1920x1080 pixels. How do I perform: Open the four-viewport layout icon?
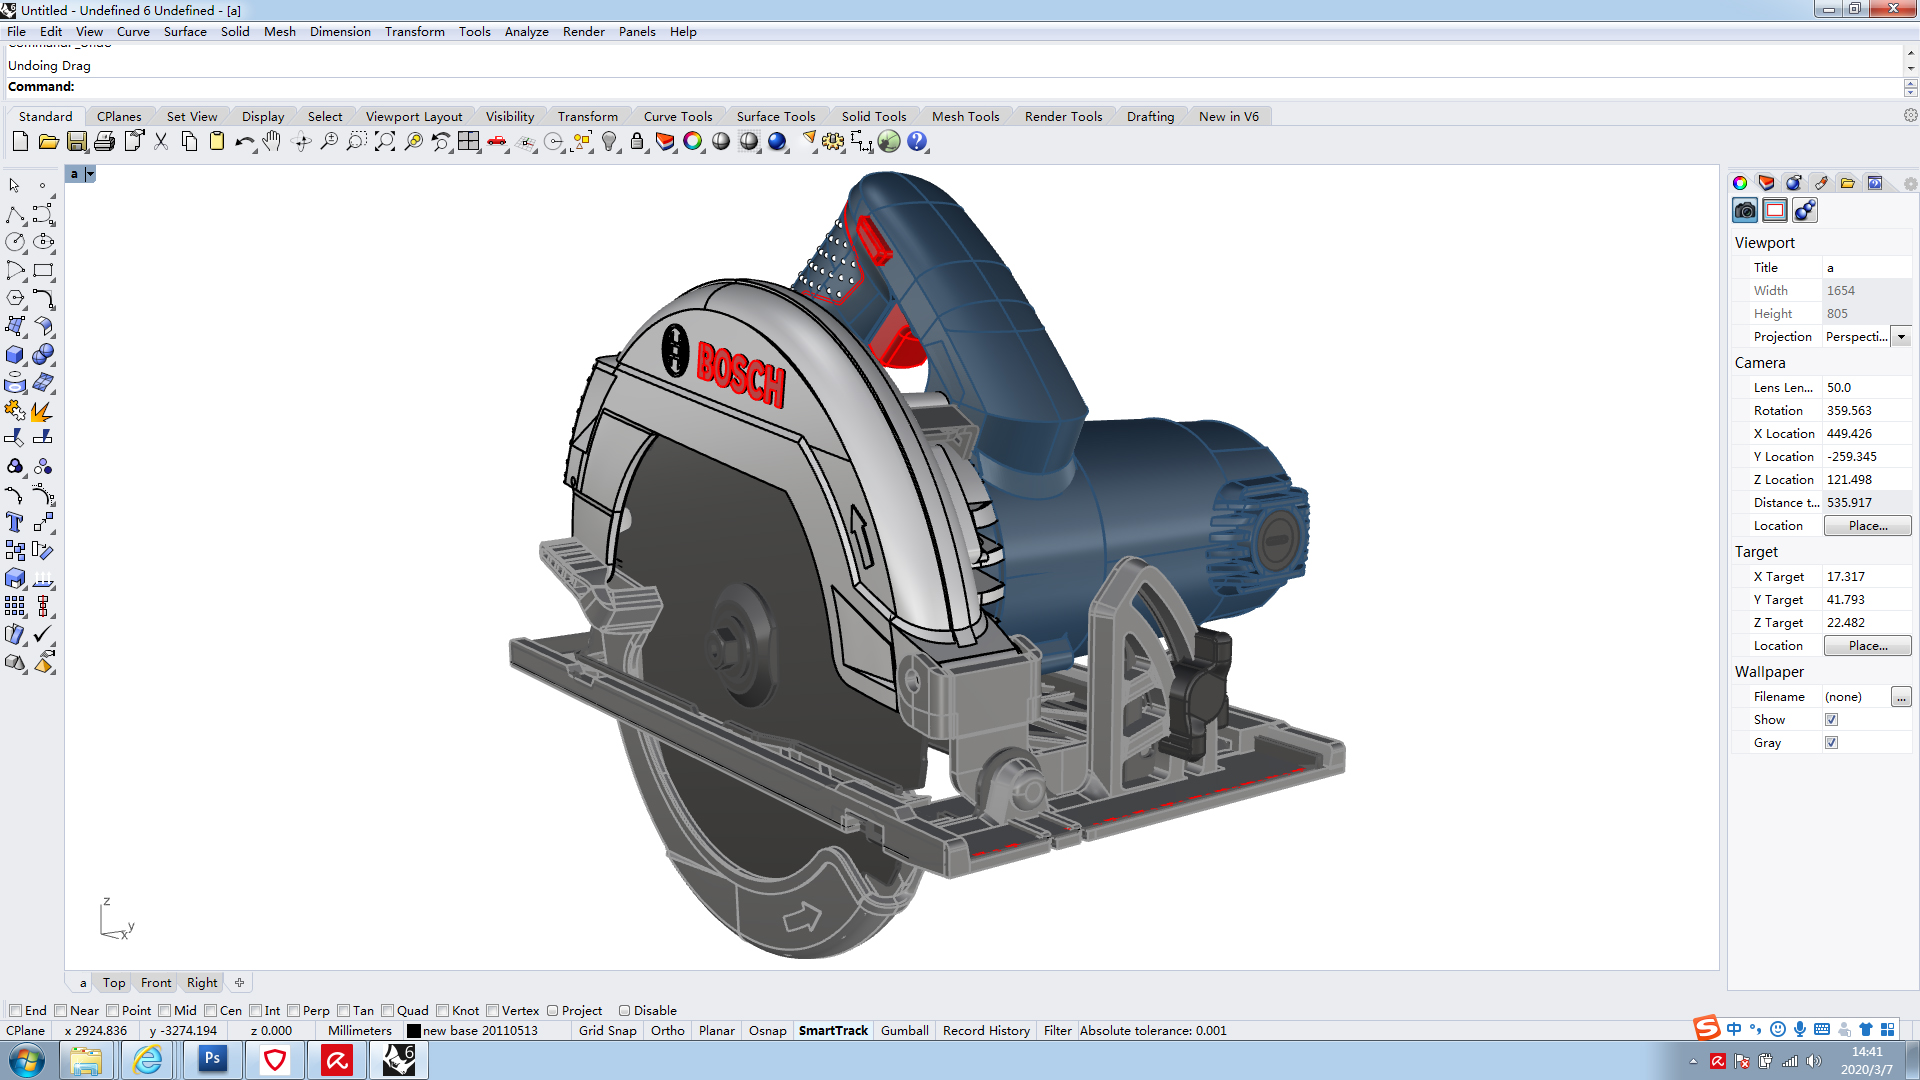coord(468,142)
